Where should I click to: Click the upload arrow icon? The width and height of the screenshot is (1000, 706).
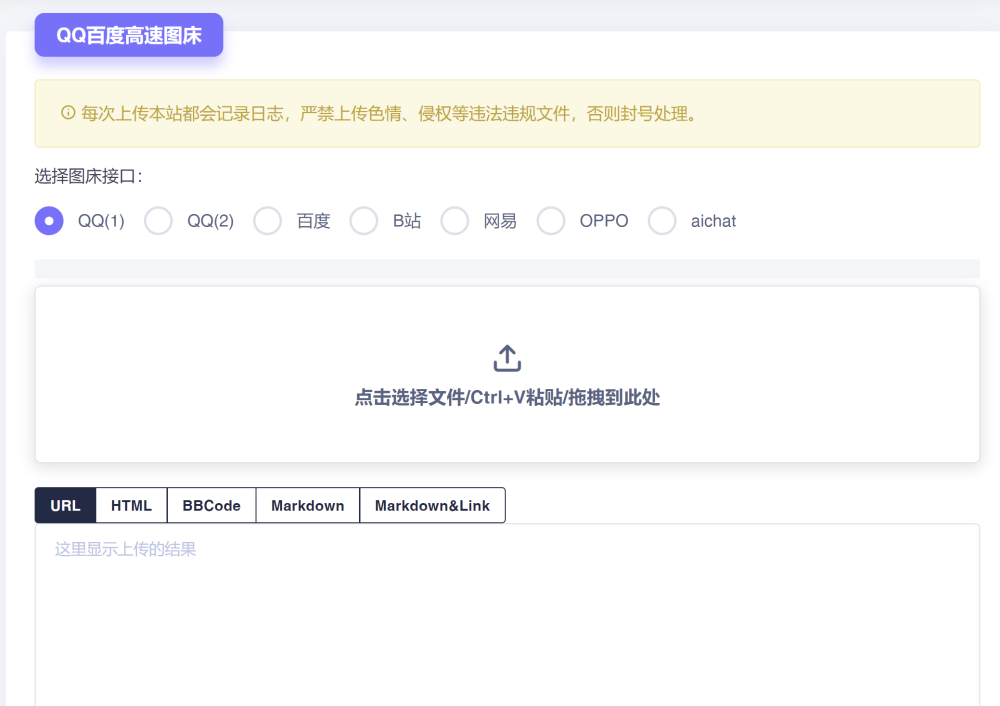507,358
